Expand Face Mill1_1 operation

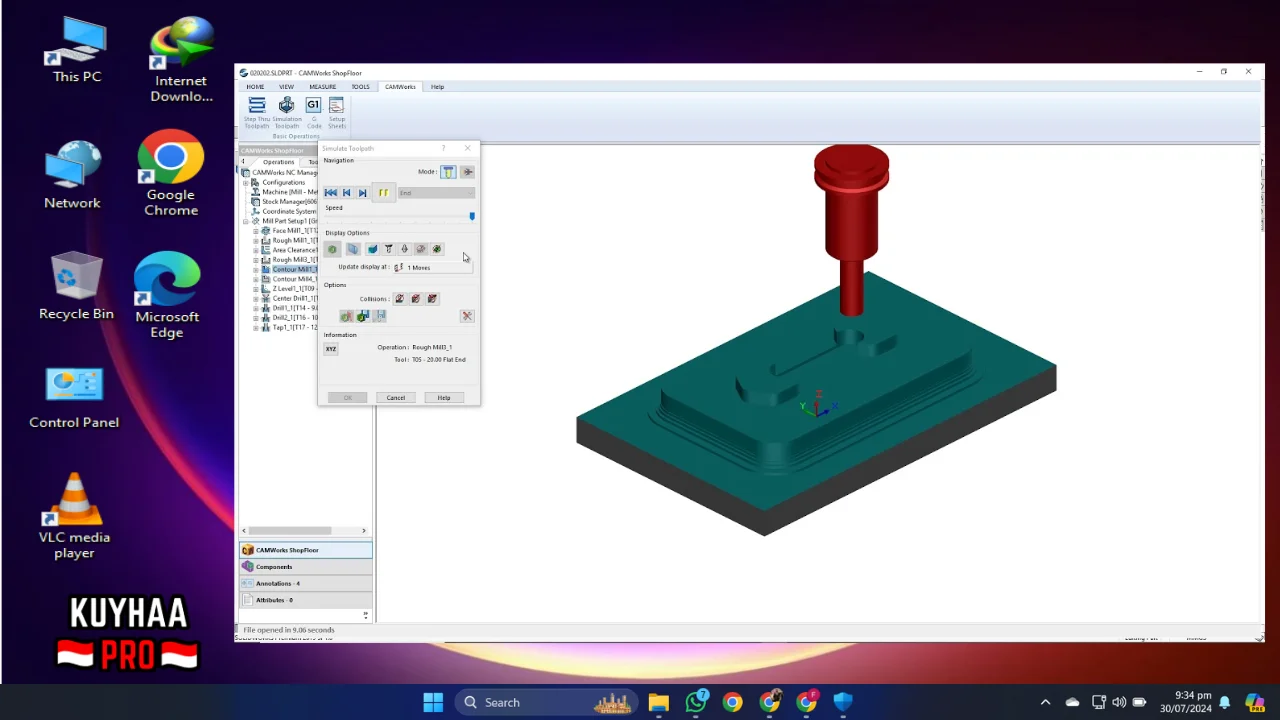pos(256,231)
